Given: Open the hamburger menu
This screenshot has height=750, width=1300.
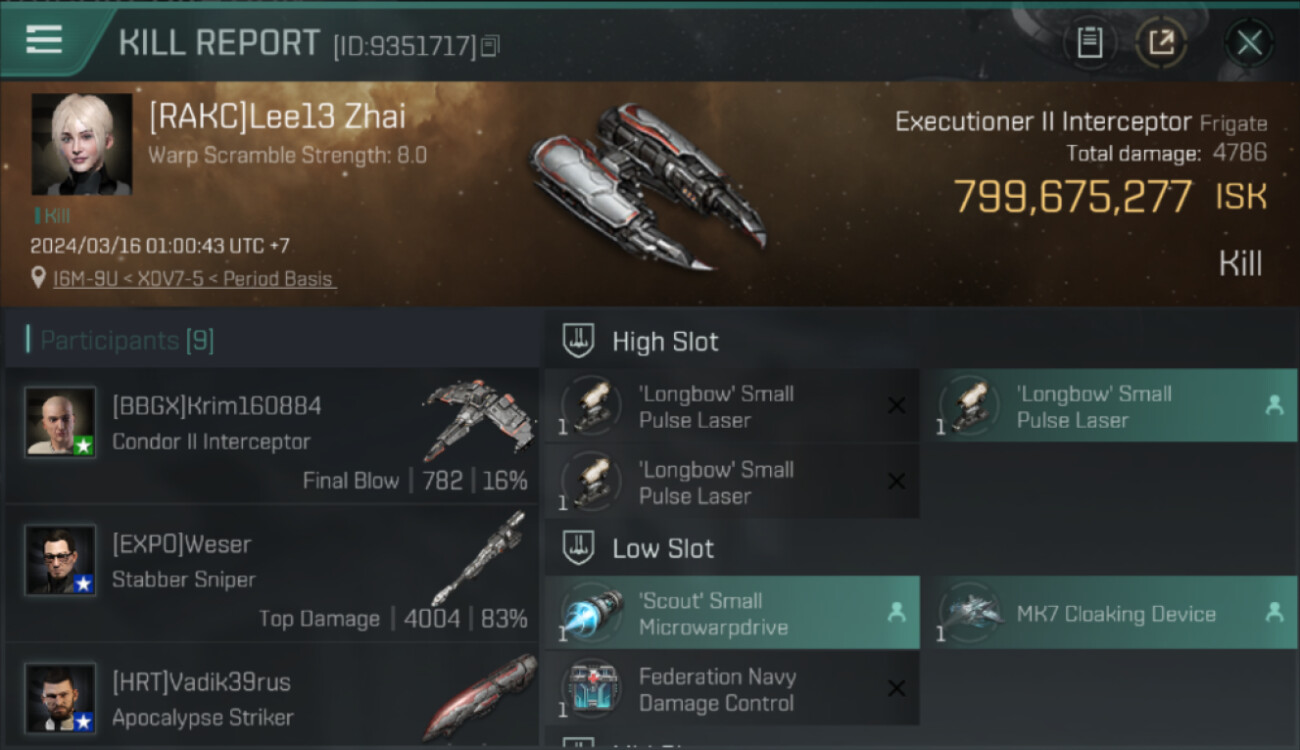Looking at the screenshot, I should (44, 40).
